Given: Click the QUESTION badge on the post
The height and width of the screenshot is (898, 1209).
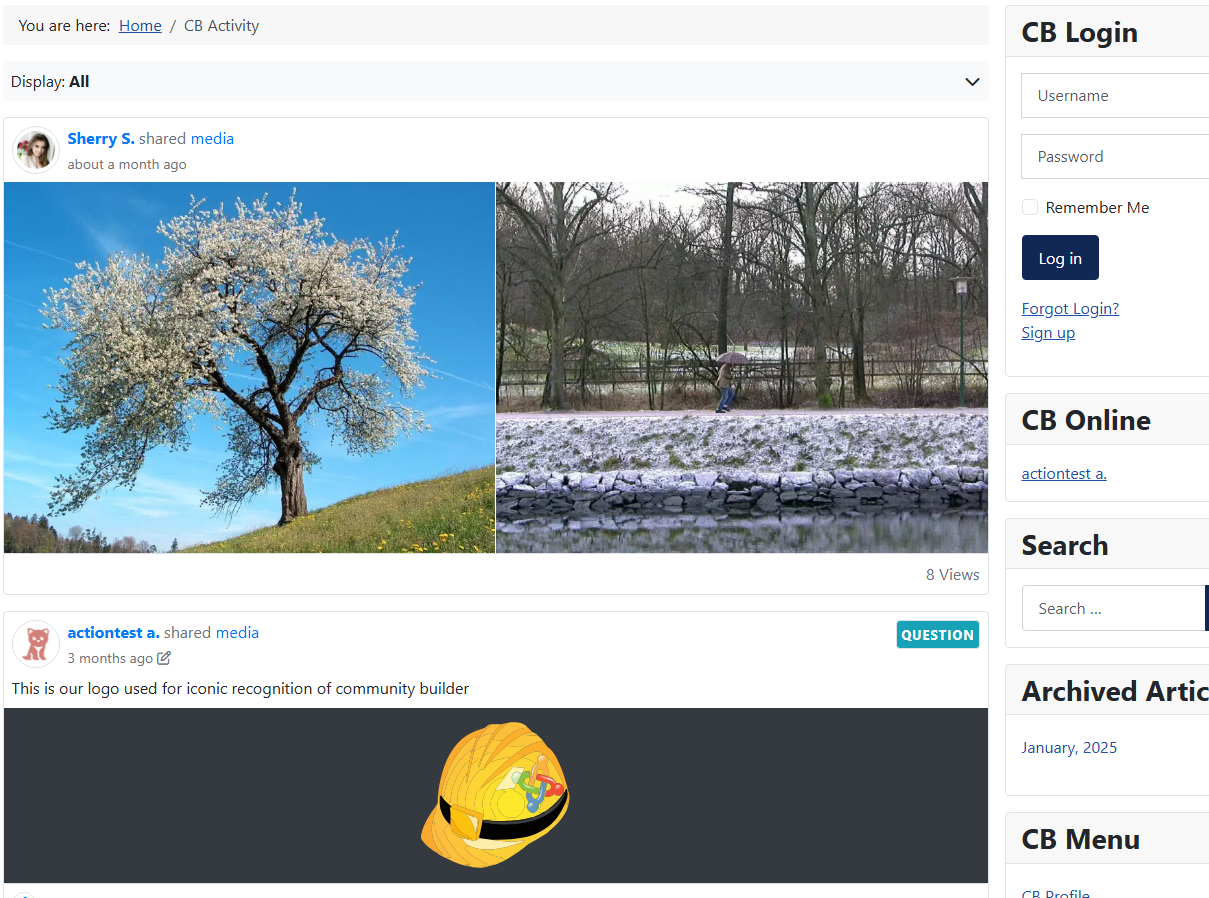Looking at the screenshot, I should pos(937,635).
